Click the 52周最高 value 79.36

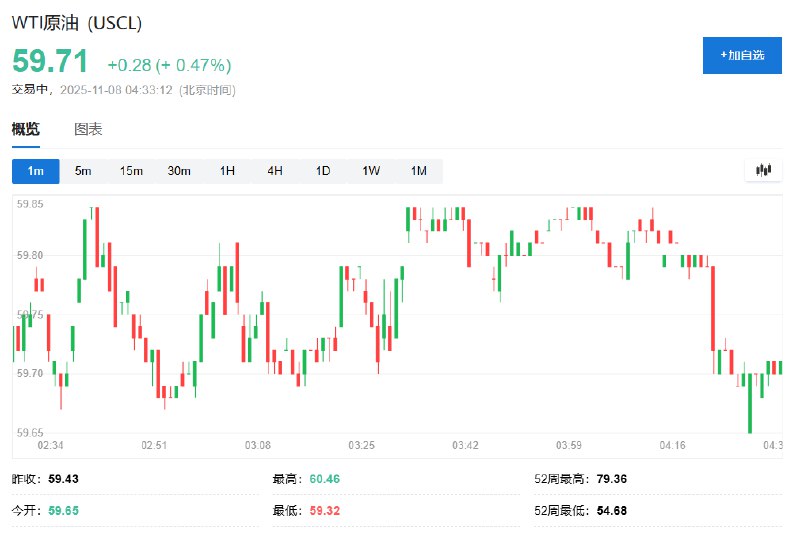(612, 479)
